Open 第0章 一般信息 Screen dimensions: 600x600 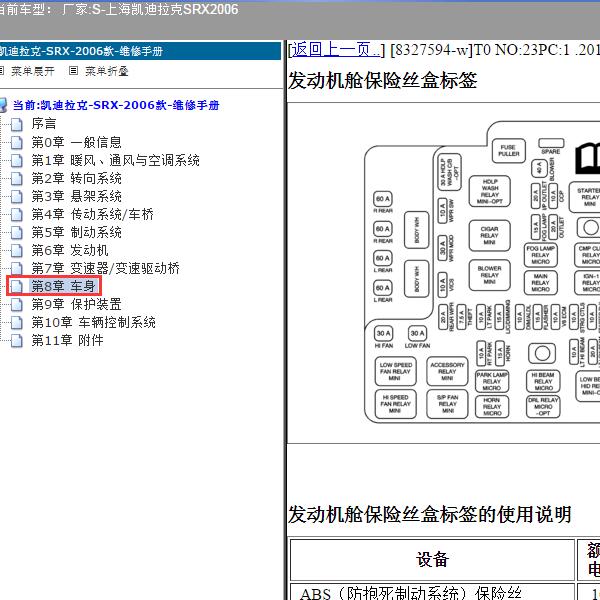click(77, 142)
